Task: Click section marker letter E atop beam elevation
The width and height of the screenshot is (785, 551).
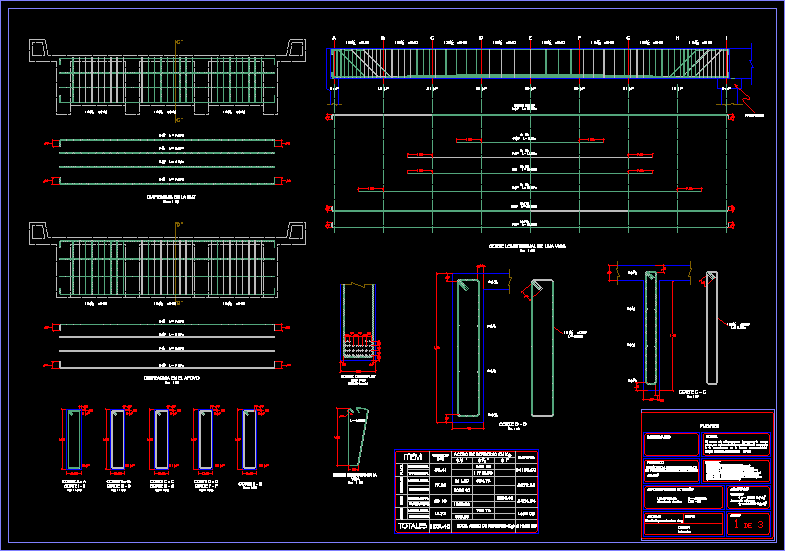Action: tap(530, 38)
